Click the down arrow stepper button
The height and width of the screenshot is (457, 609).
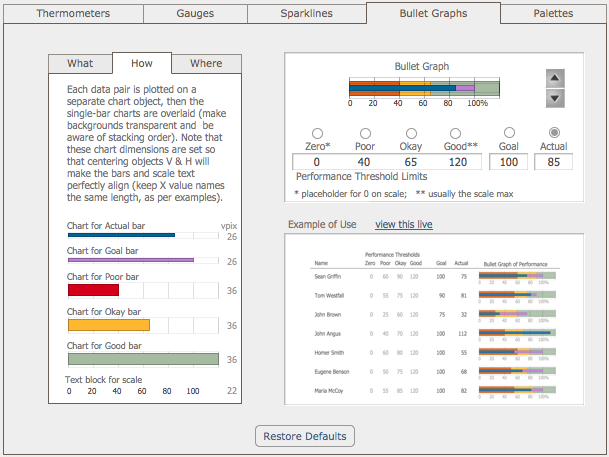click(x=555, y=98)
